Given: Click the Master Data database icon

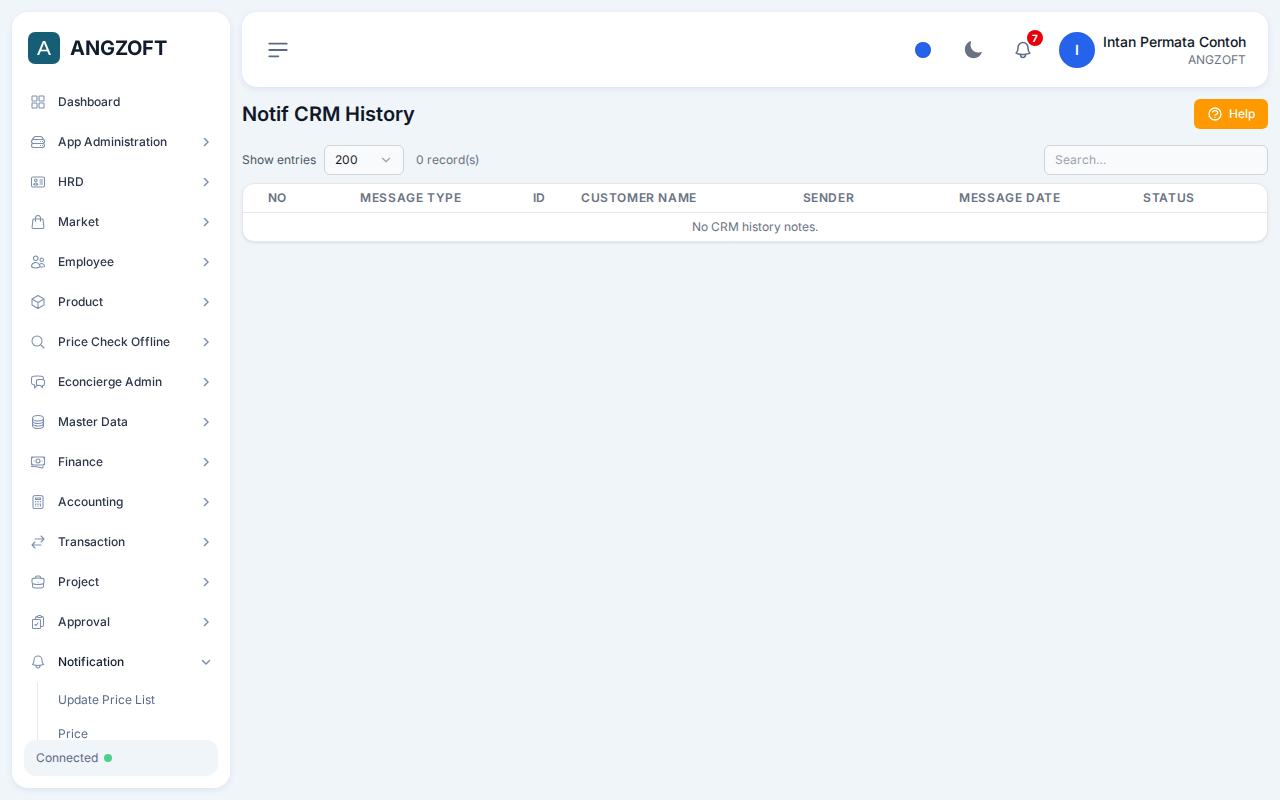Looking at the screenshot, I should click(x=38, y=422).
